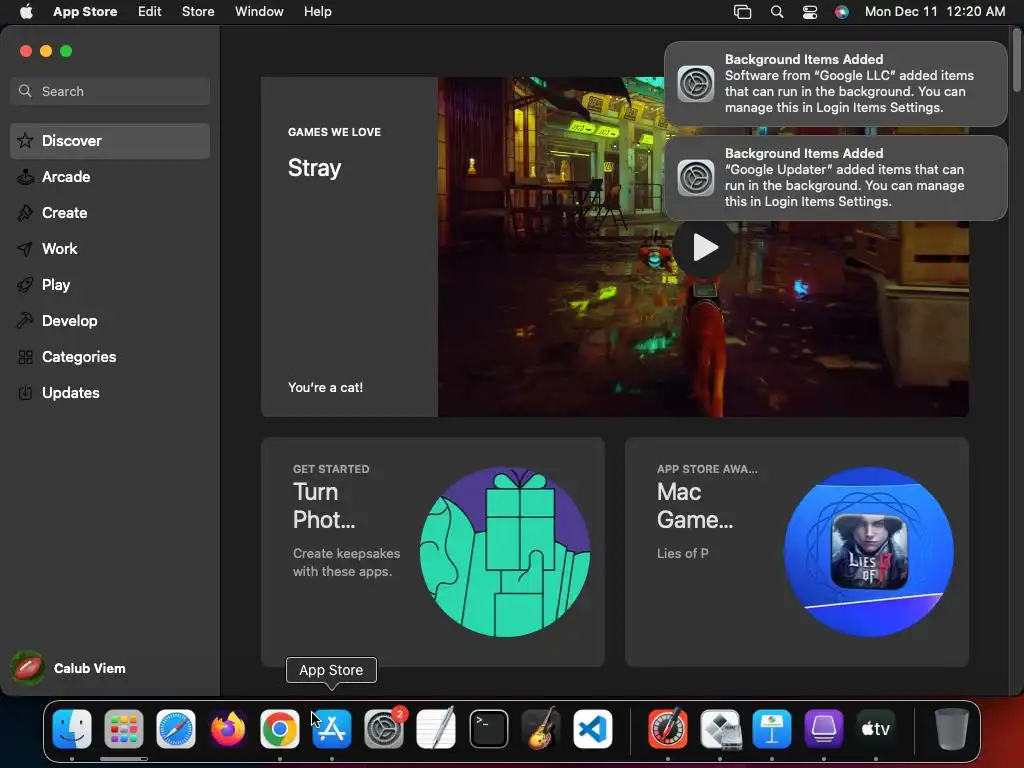Open the Store menu

198,12
